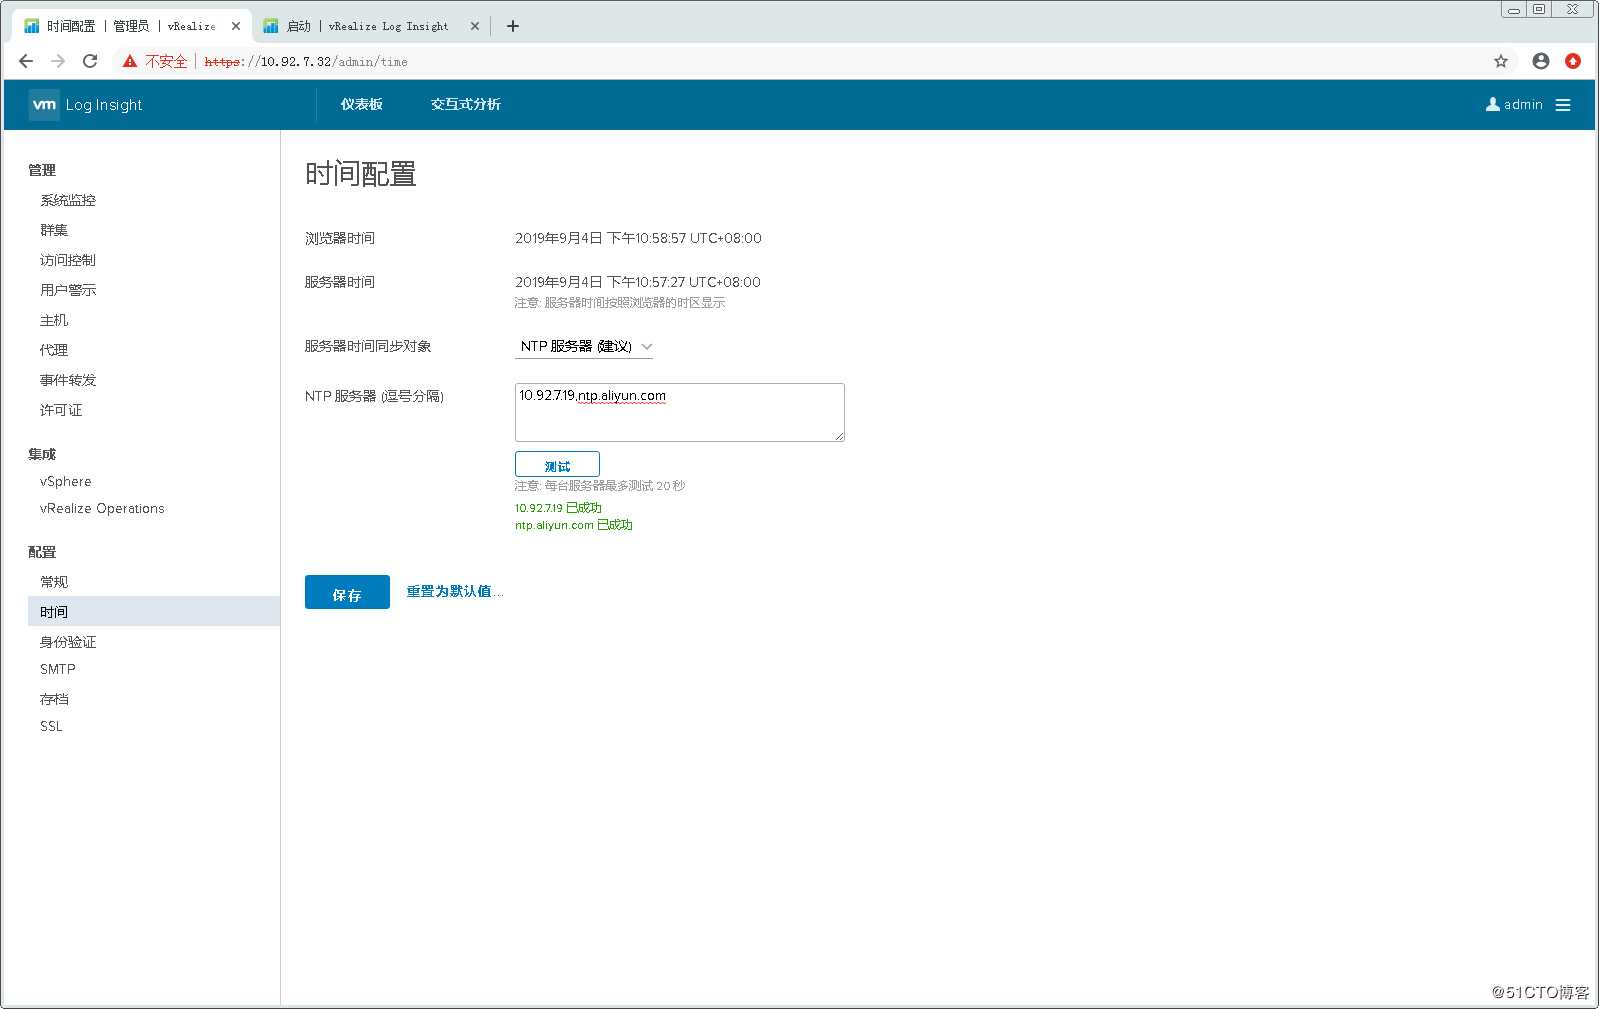Reload the page with refresh icon
This screenshot has height=1009, width=1599.
90,61
